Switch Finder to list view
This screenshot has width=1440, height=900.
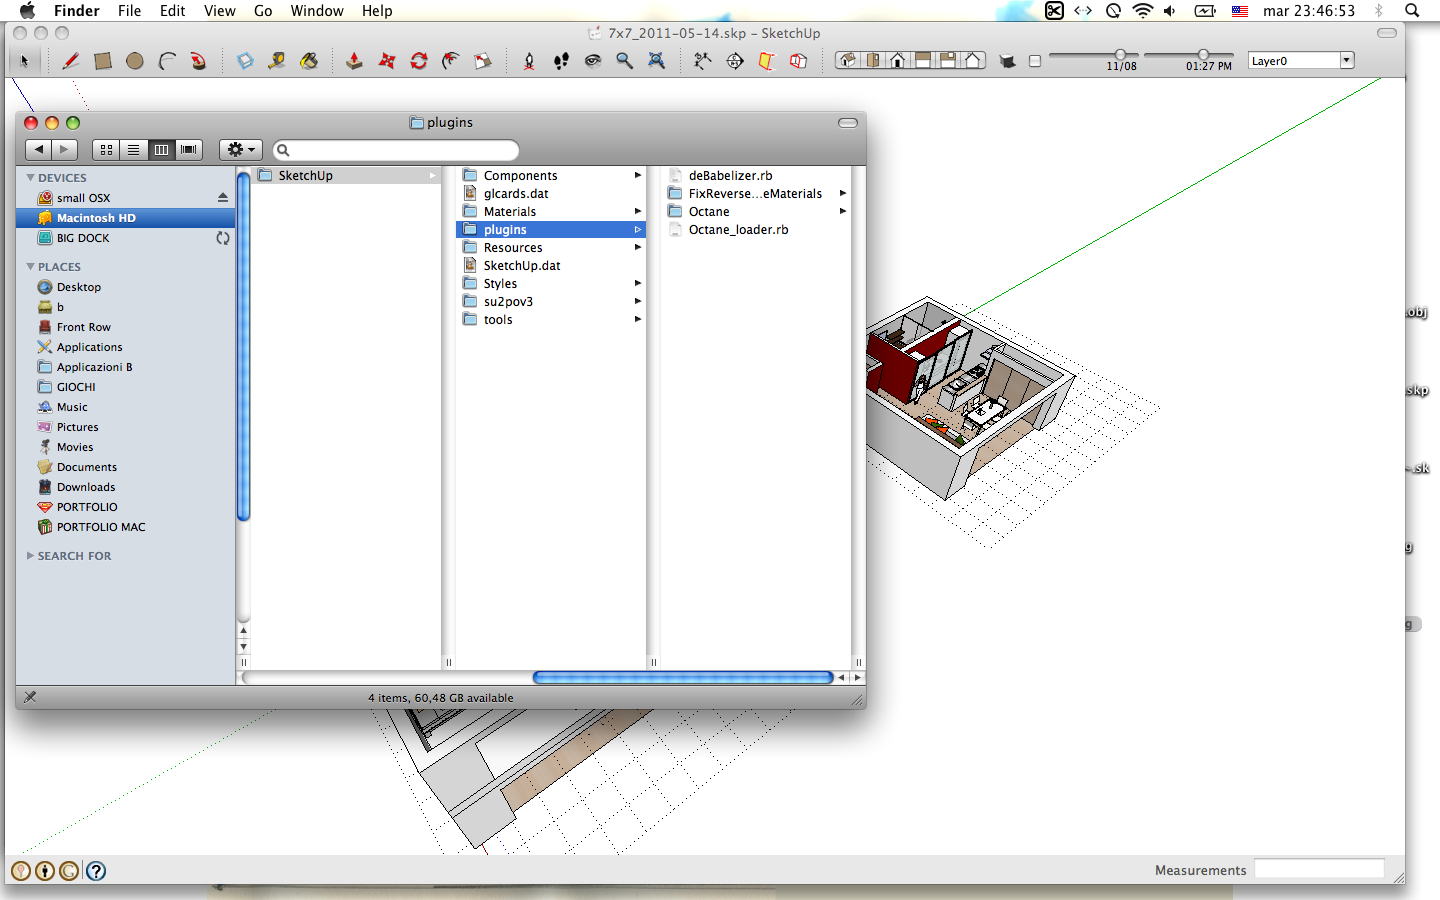[133, 150]
